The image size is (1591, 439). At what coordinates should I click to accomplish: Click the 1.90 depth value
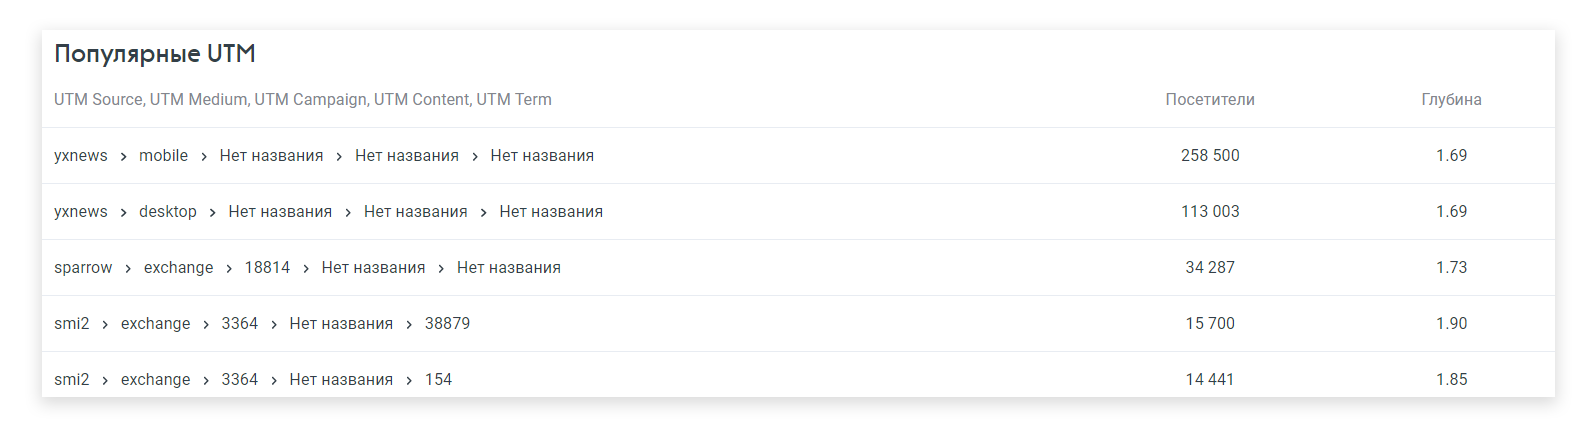(x=1451, y=324)
